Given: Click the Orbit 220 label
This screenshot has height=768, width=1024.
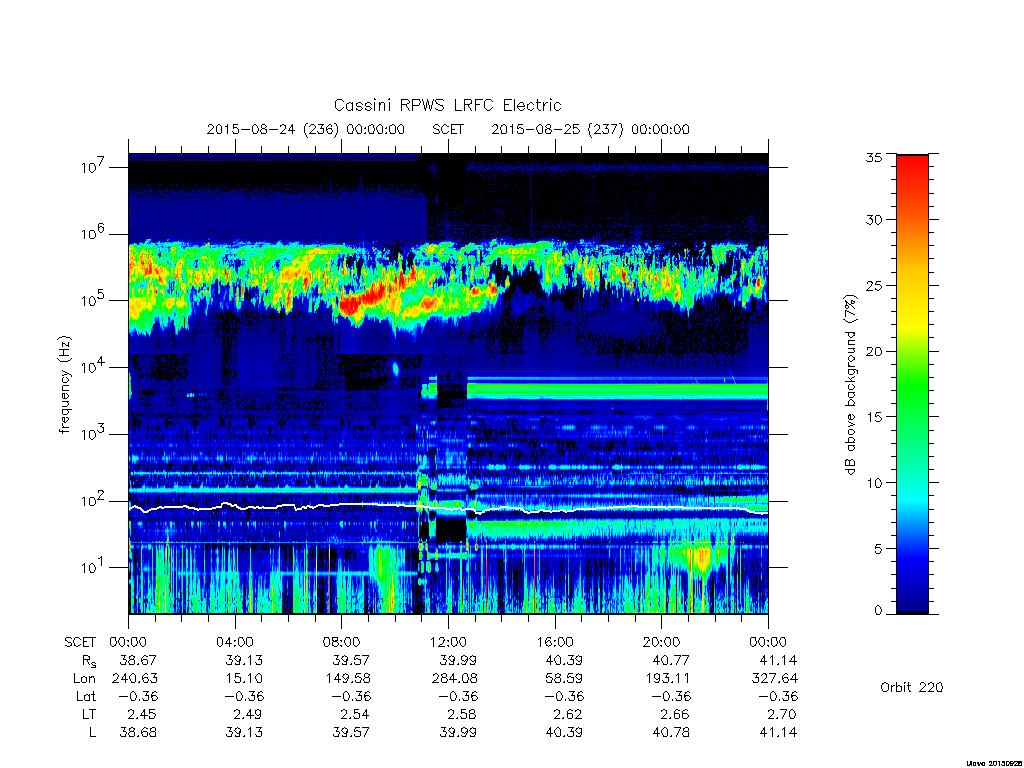Looking at the screenshot, I should 912,687.
